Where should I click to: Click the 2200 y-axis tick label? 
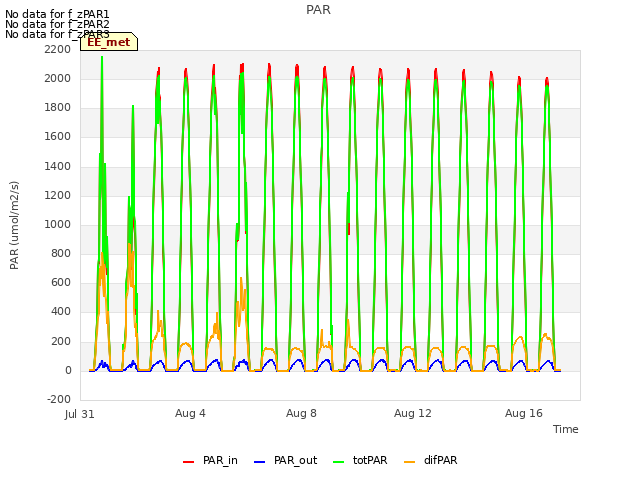[58, 49]
